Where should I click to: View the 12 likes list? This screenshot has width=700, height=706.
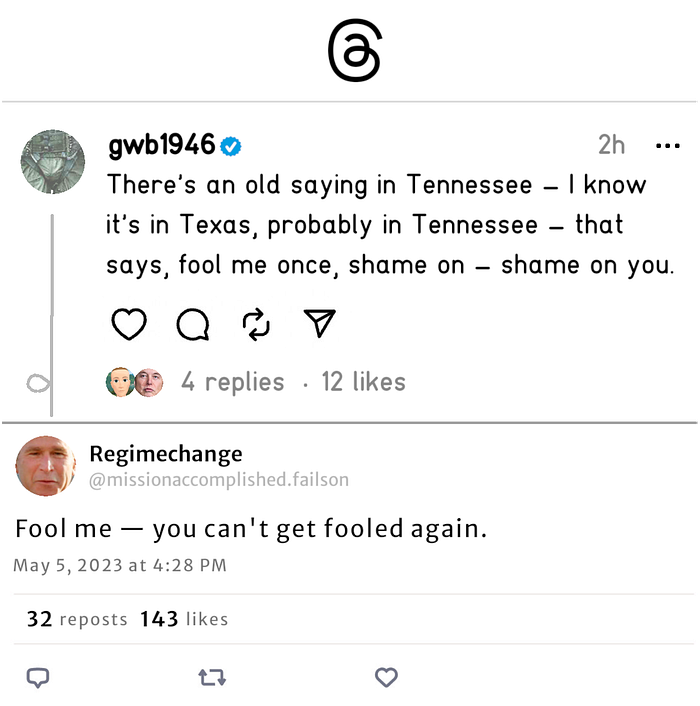click(x=364, y=382)
